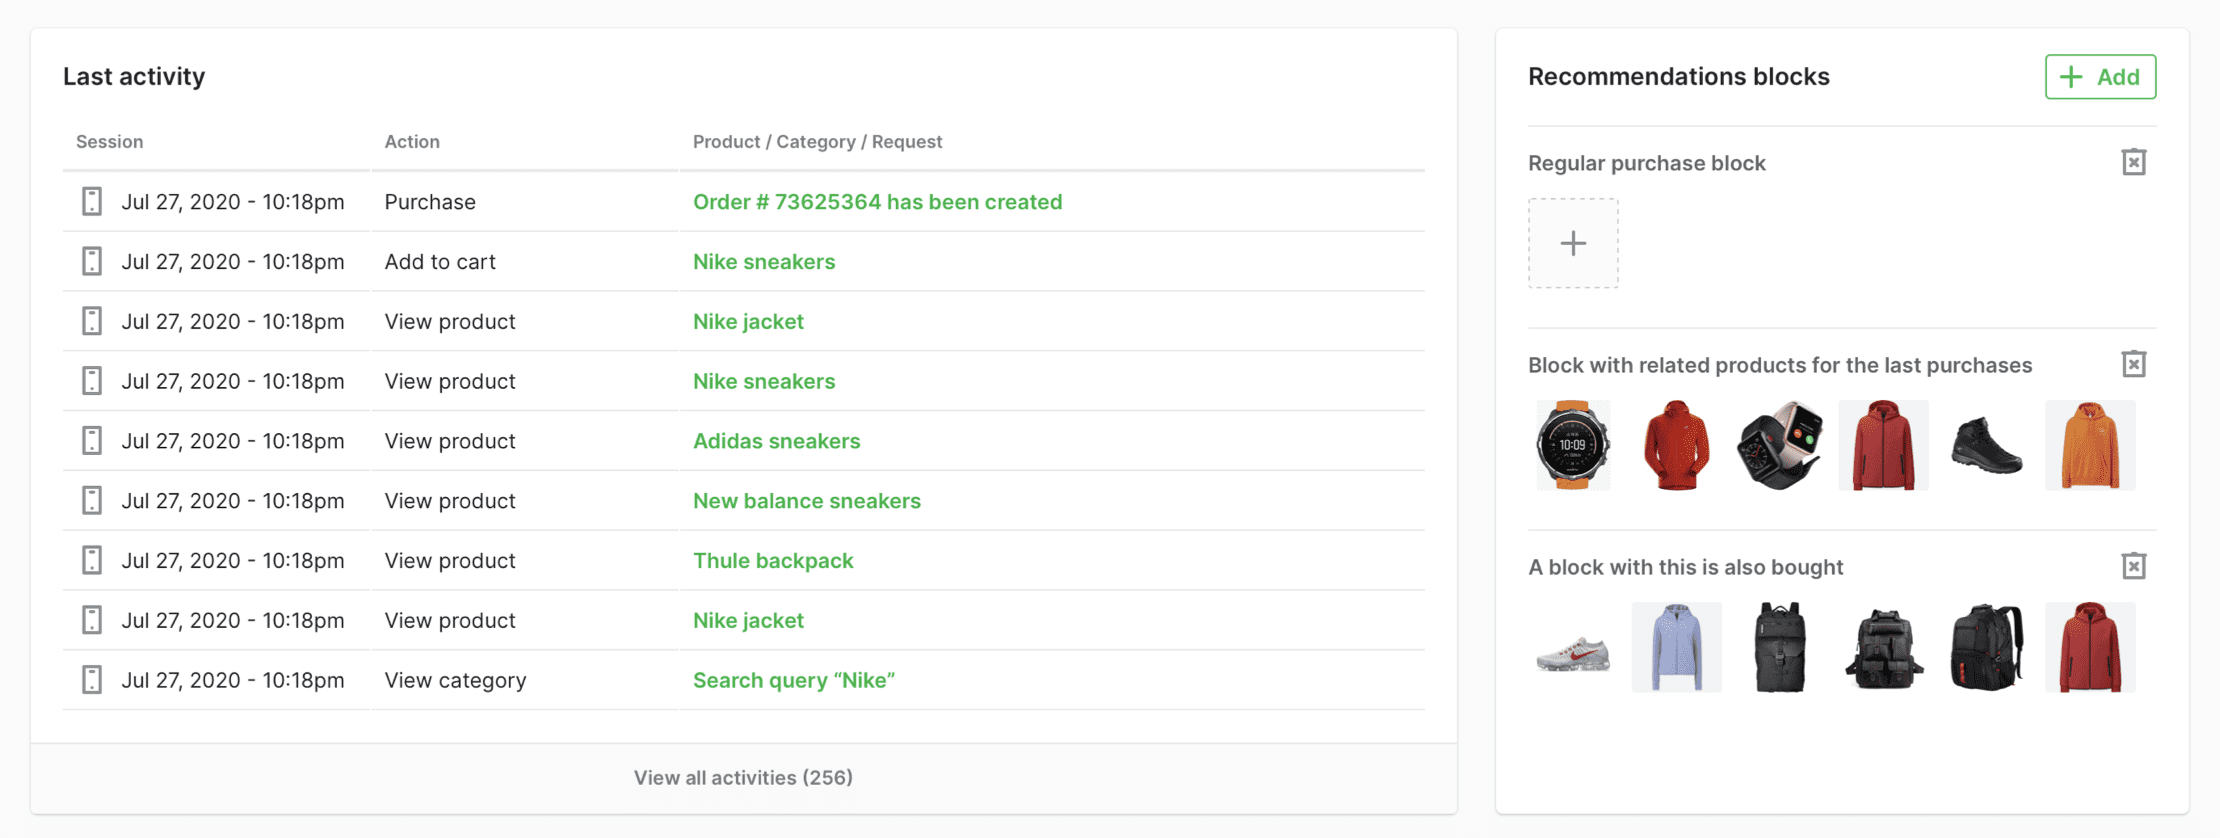
Task: Add a new recommendations block
Action: pos(2100,77)
